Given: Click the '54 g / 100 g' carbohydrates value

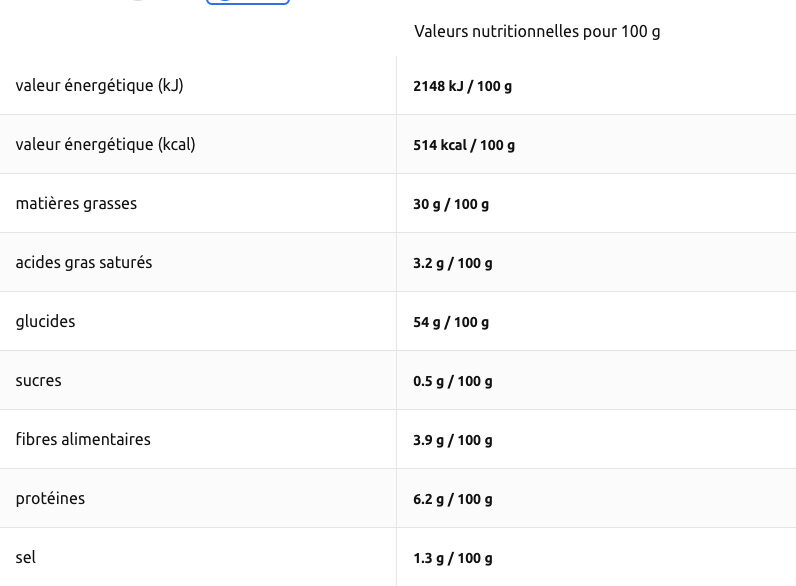Looking at the screenshot, I should (451, 323).
